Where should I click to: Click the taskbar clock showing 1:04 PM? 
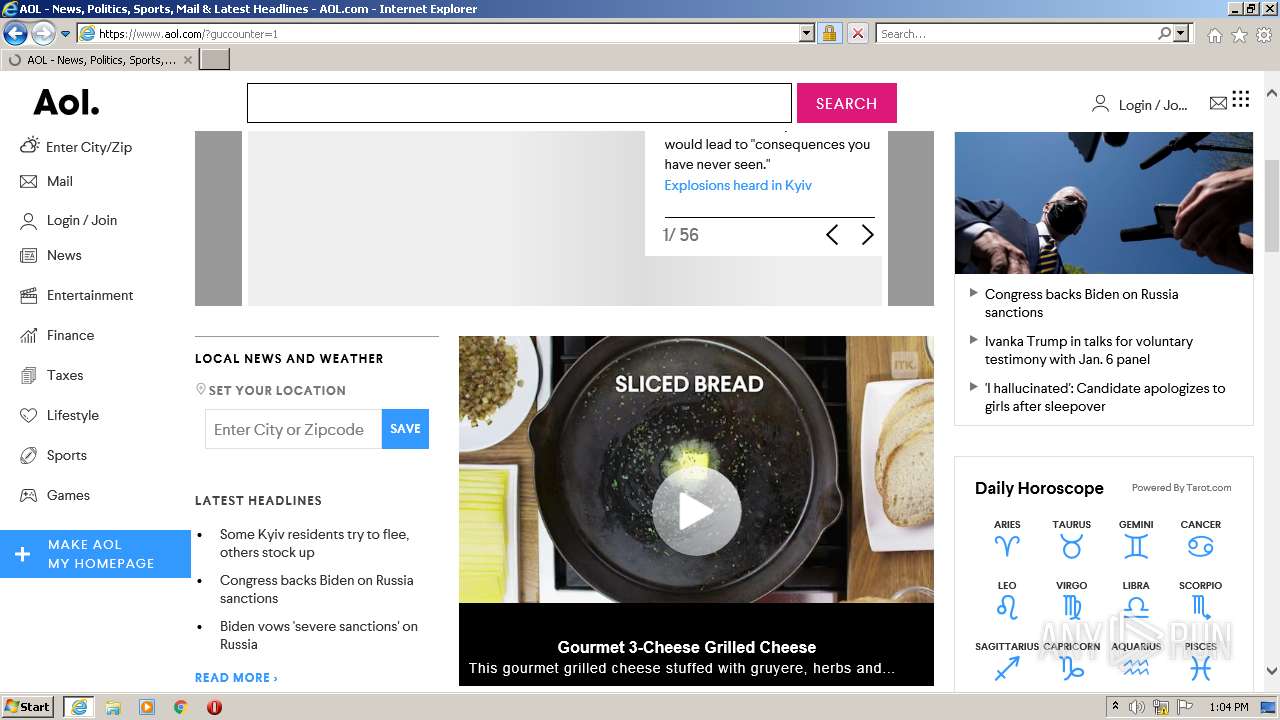coord(1228,707)
